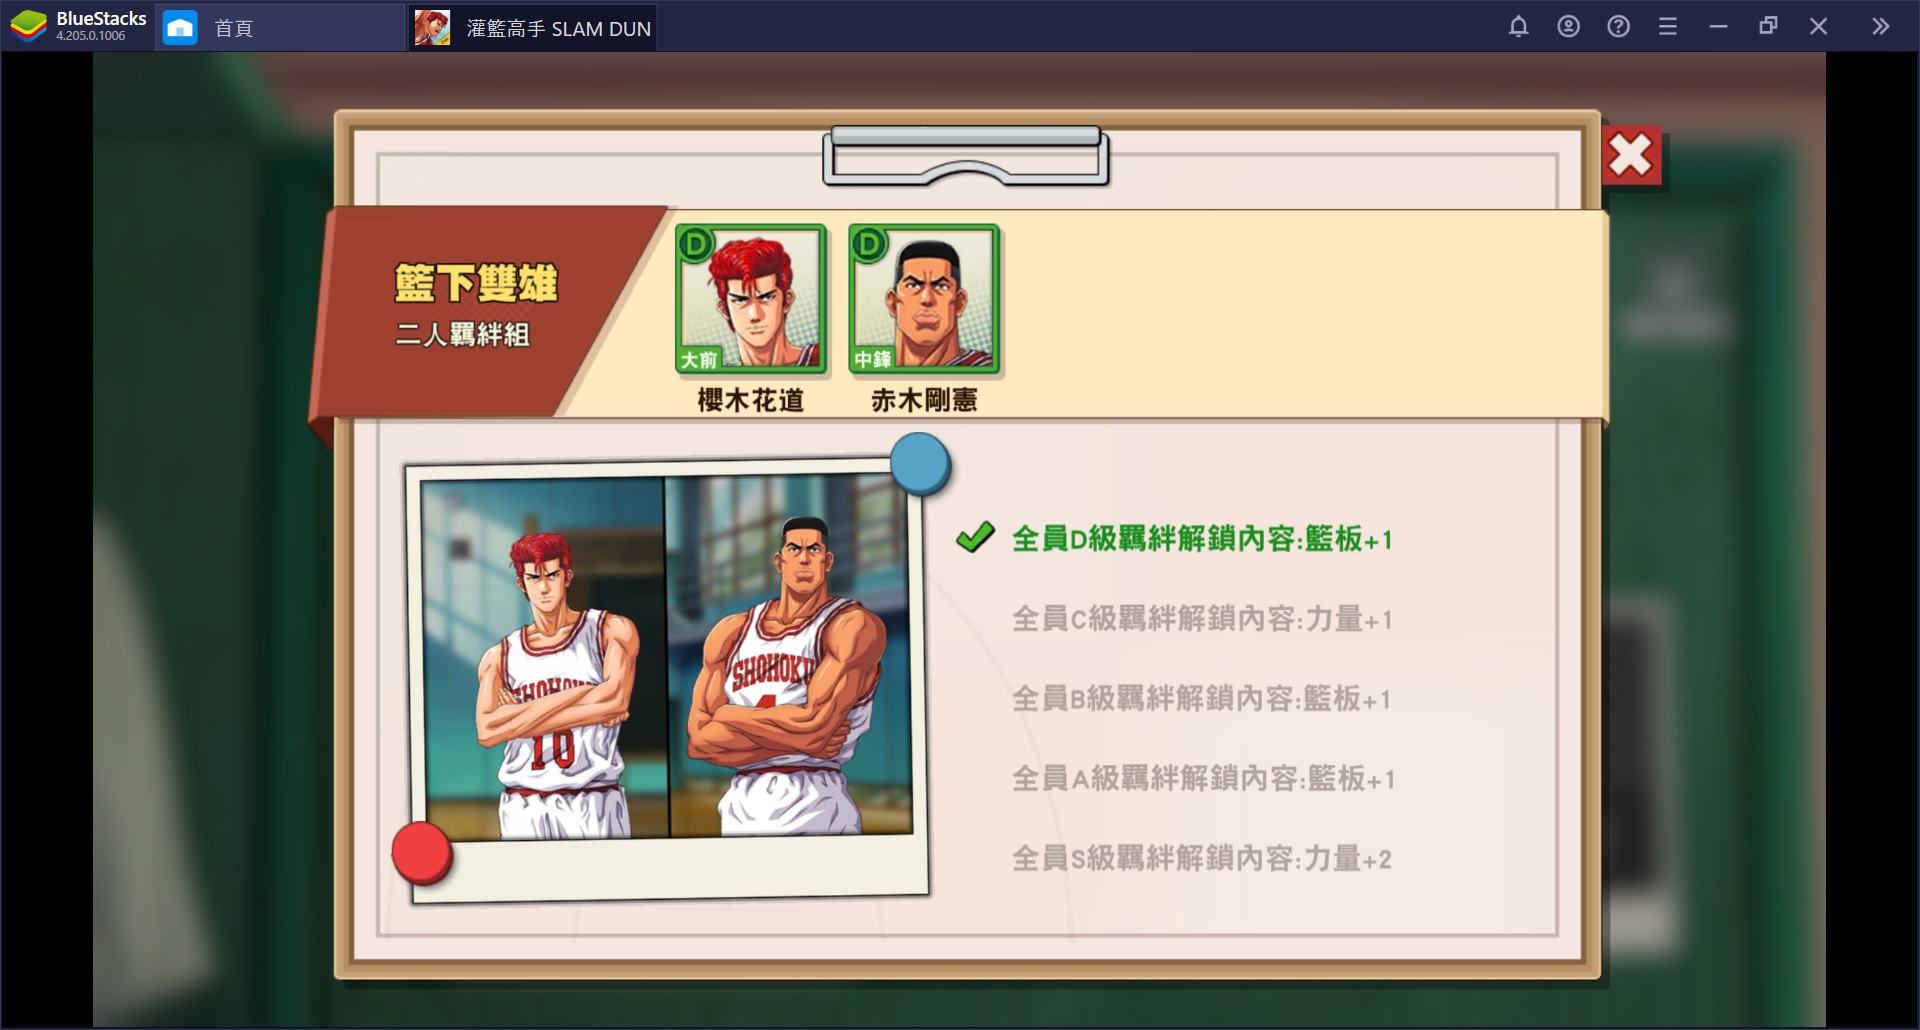This screenshot has width=1920, height=1030.
Task: Click the 大前 position label
Action: [699, 360]
